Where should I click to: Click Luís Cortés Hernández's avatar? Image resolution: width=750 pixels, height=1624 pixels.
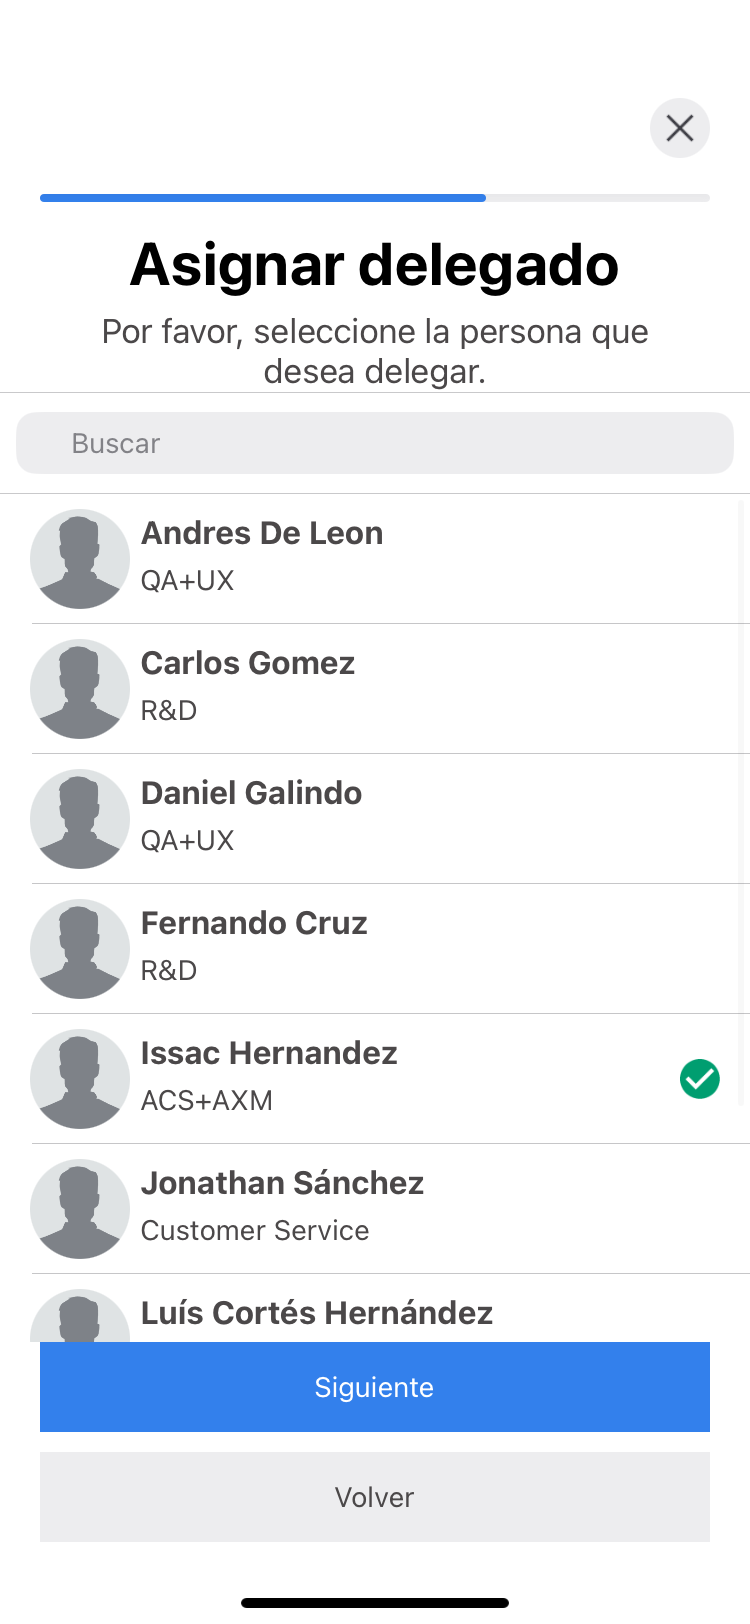(x=80, y=1318)
